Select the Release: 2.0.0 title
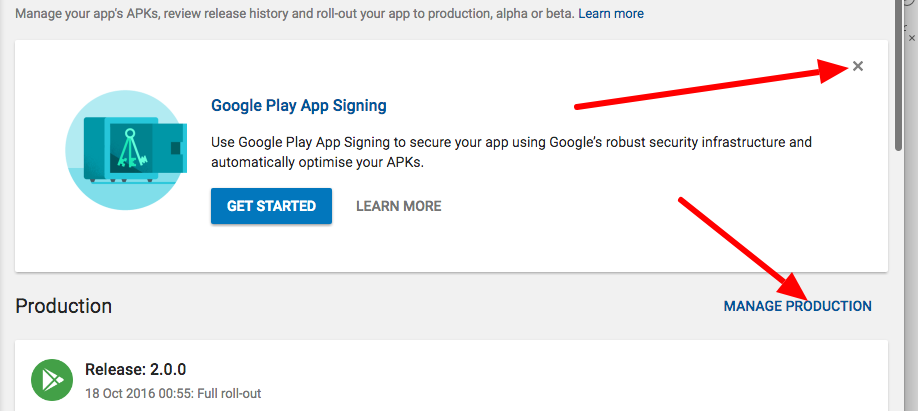The image size is (918, 411). [135, 369]
